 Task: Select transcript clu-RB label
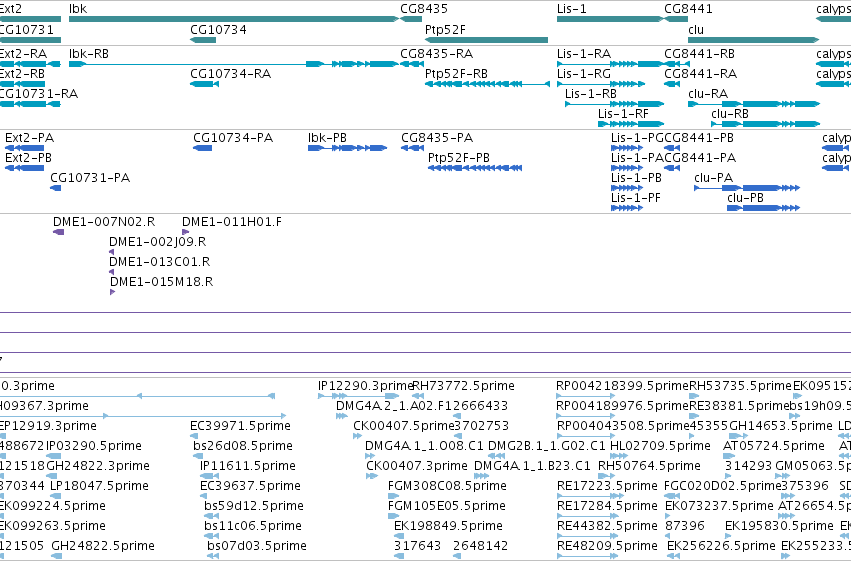(730, 114)
